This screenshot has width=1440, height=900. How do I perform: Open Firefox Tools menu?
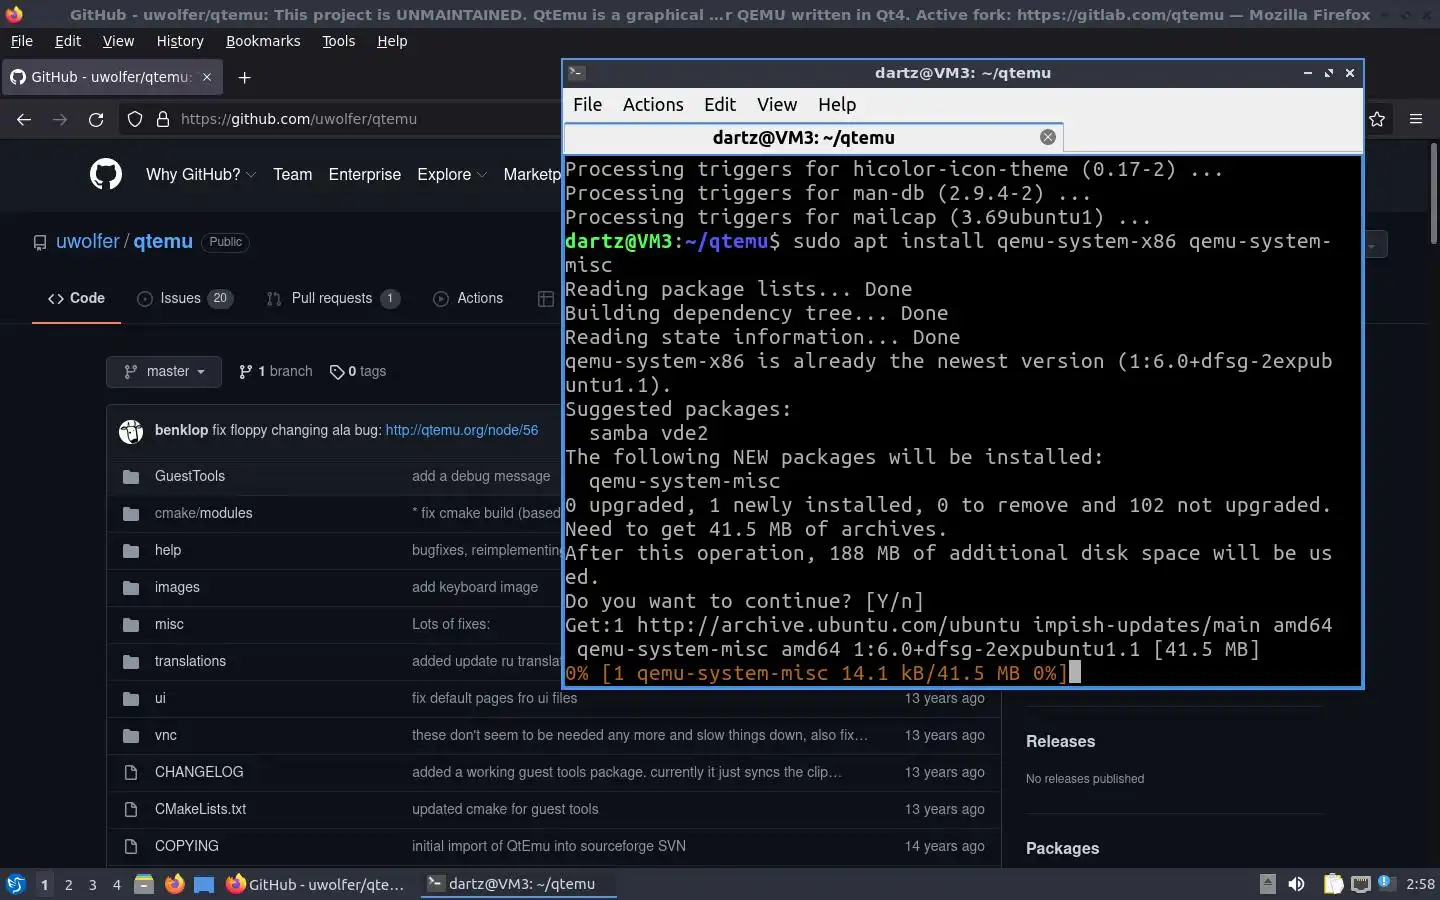338,41
